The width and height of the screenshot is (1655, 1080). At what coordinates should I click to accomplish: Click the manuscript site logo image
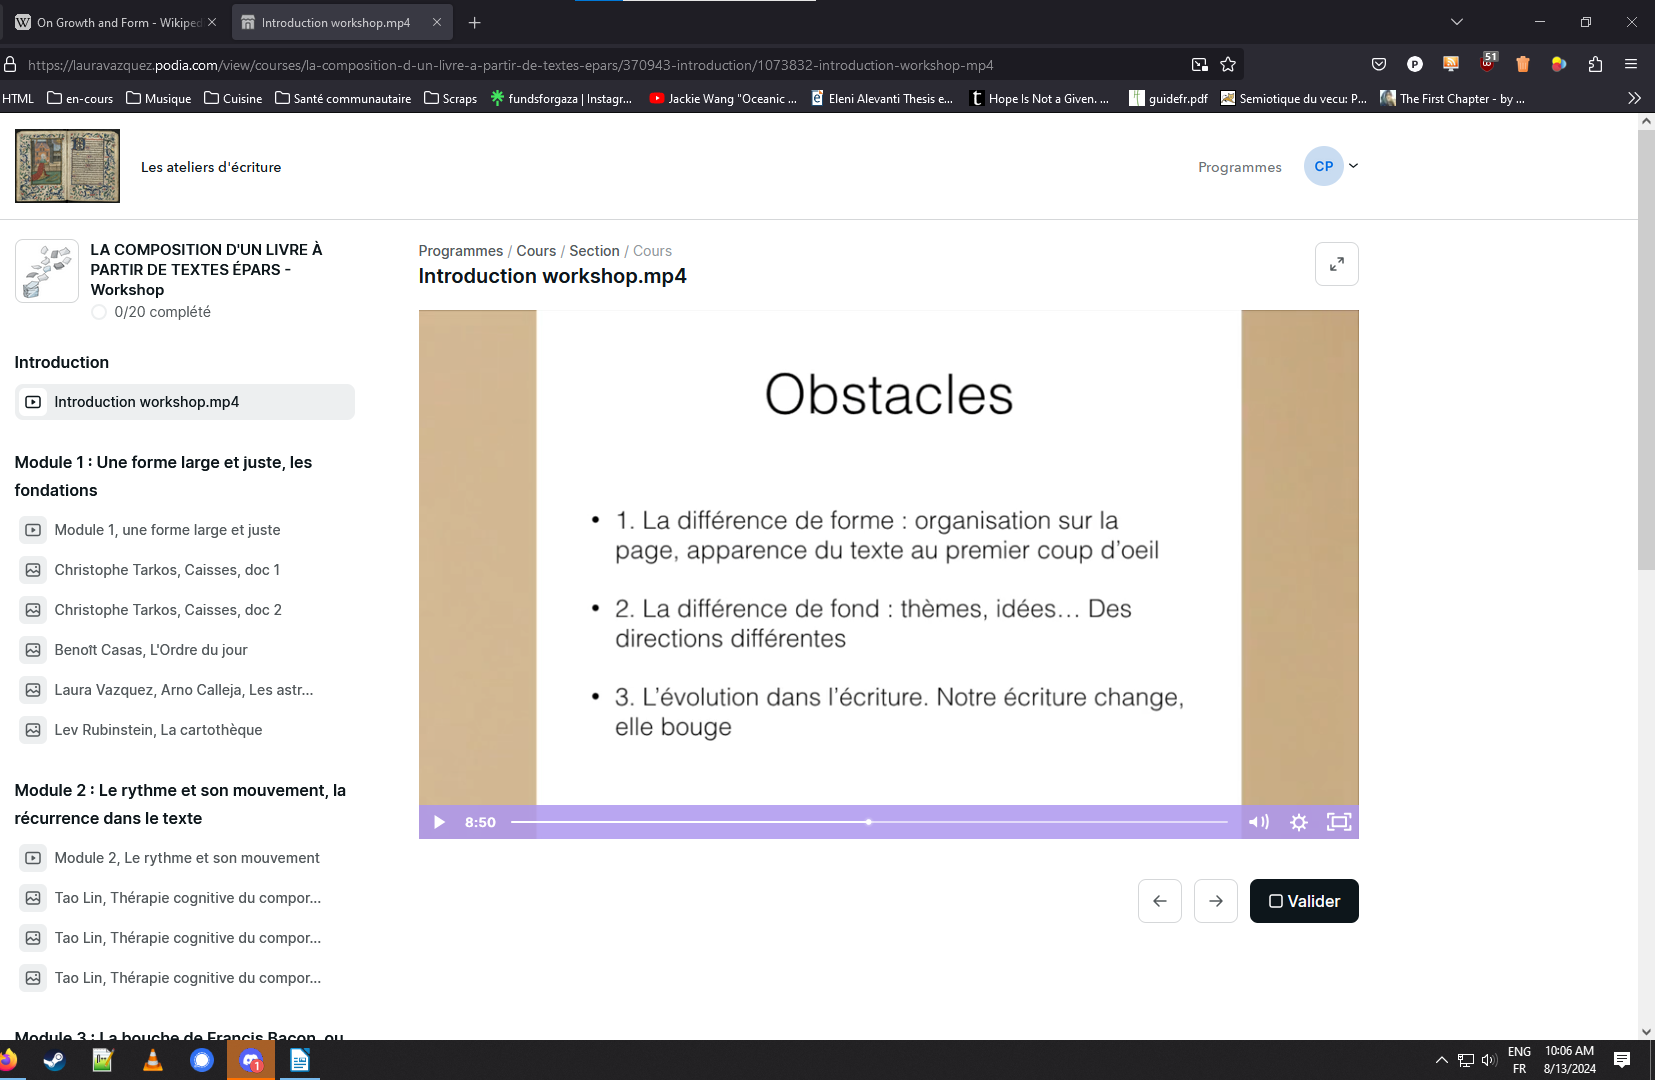click(67, 166)
